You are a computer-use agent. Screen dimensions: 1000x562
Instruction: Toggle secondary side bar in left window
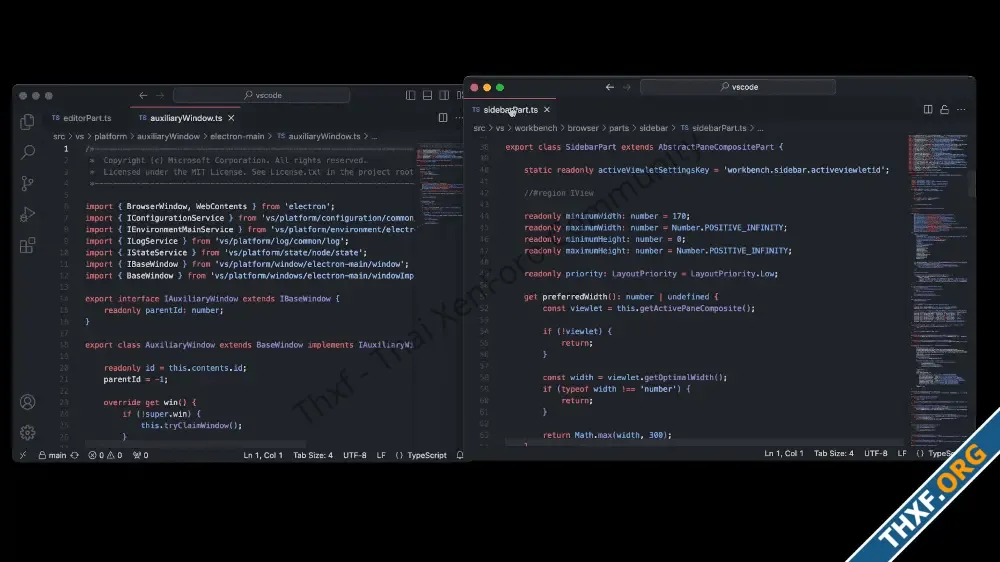(444, 95)
